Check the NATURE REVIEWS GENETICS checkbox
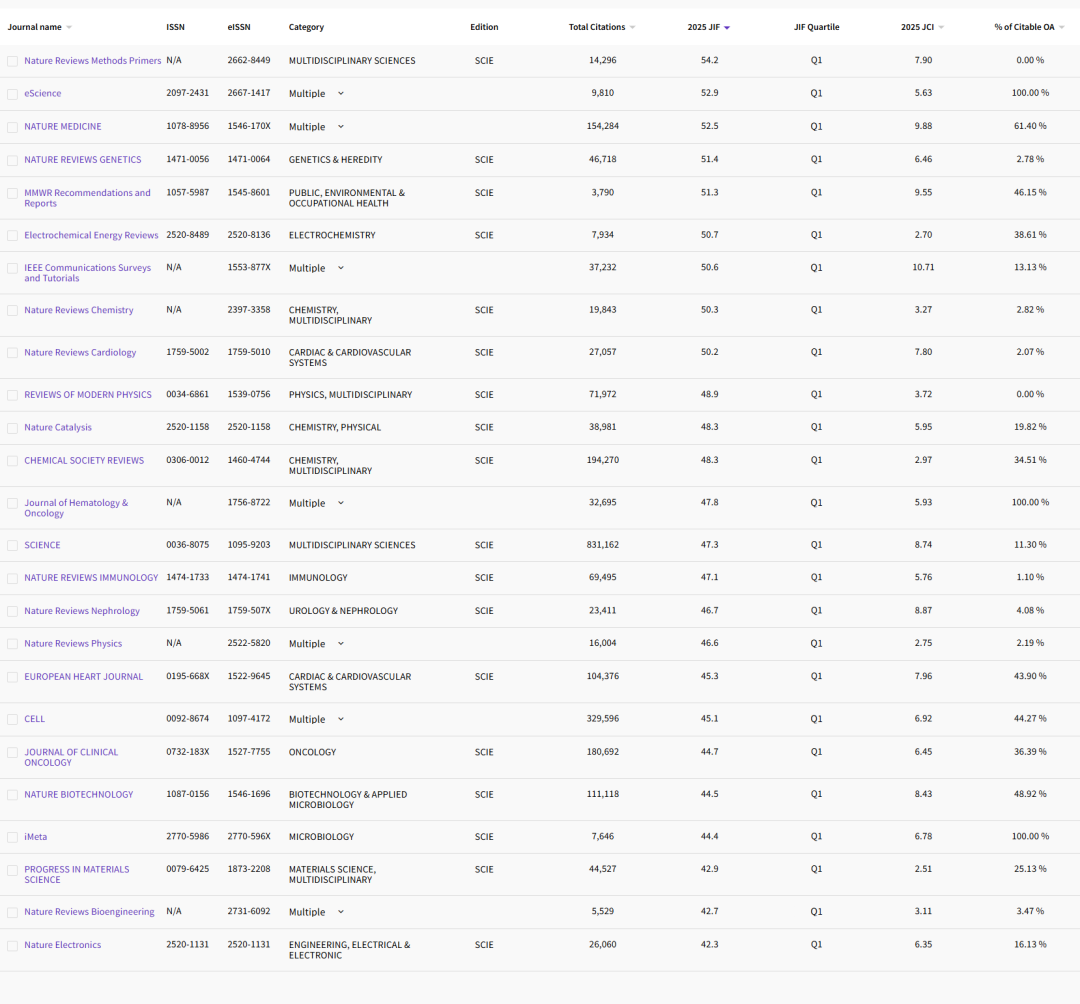This screenshot has width=1080, height=1004. click(12, 160)
